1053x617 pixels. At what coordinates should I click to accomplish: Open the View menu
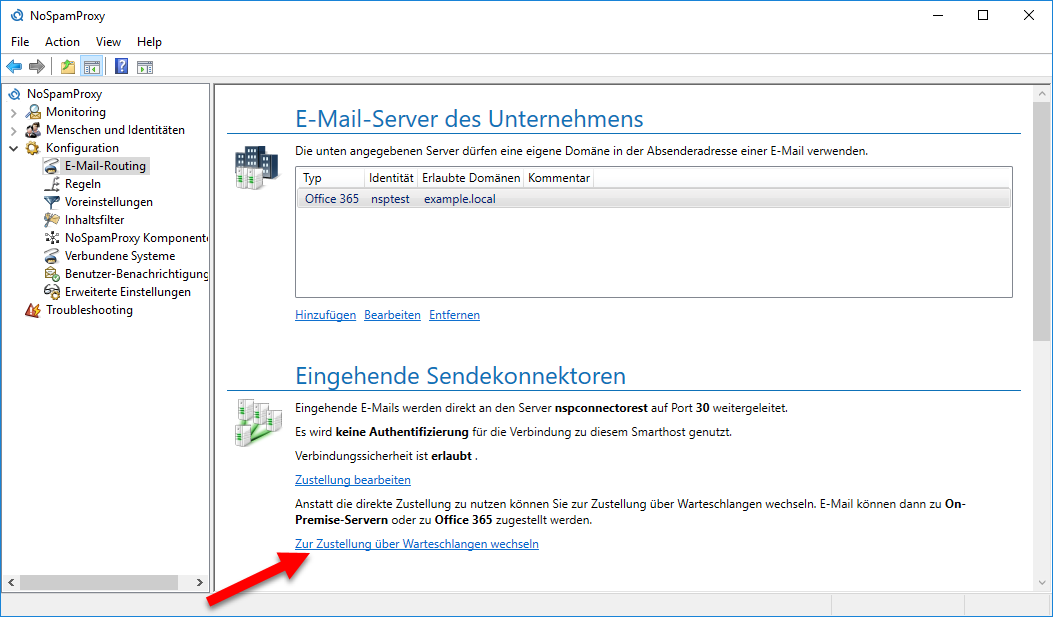(108, 42)
